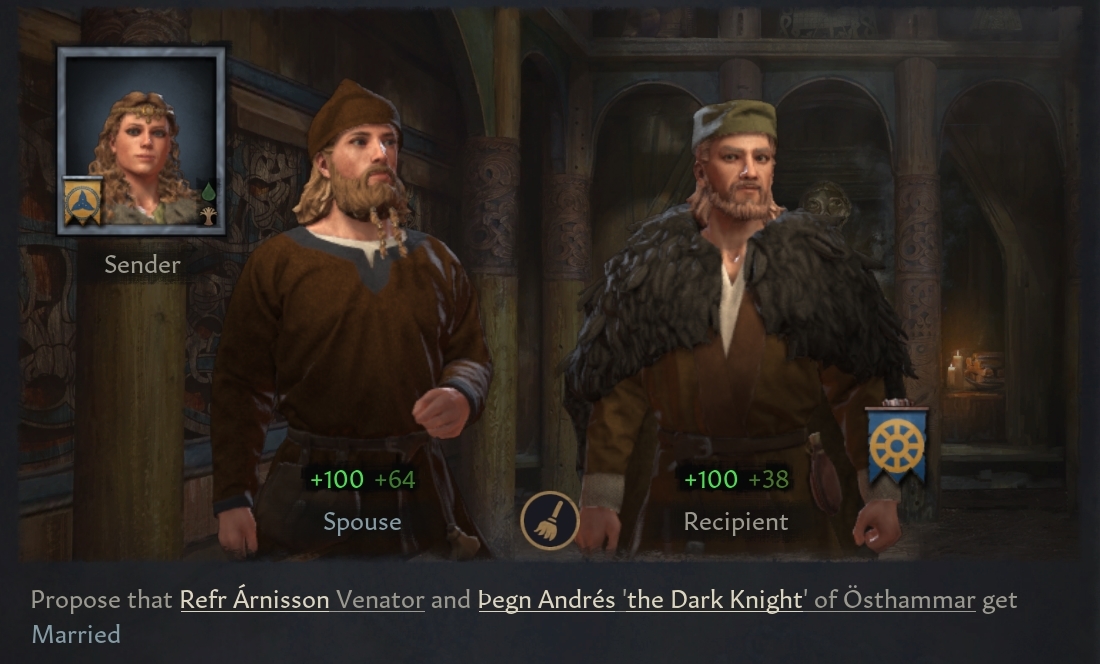1100x664 pixels.
Task: Click the +100 opinion value above Recipient
Action: 711,480
